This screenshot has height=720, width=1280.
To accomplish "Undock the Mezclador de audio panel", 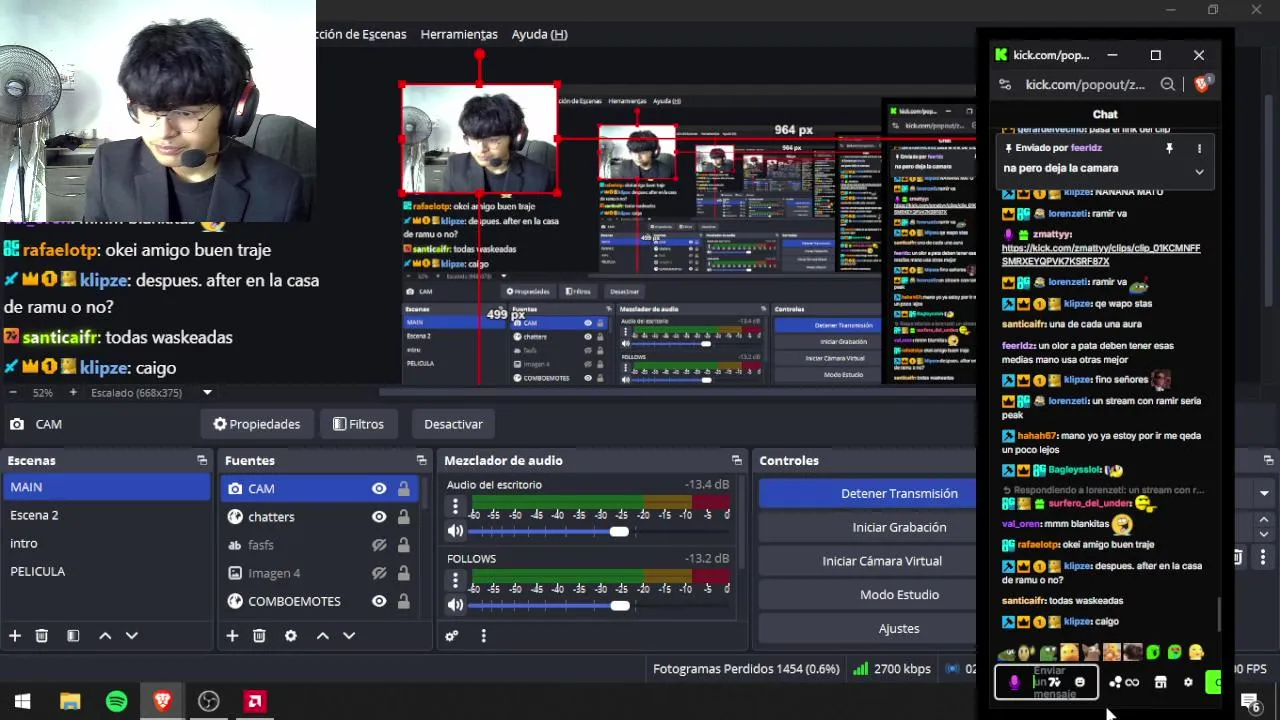I will click(x=737, y=460).
